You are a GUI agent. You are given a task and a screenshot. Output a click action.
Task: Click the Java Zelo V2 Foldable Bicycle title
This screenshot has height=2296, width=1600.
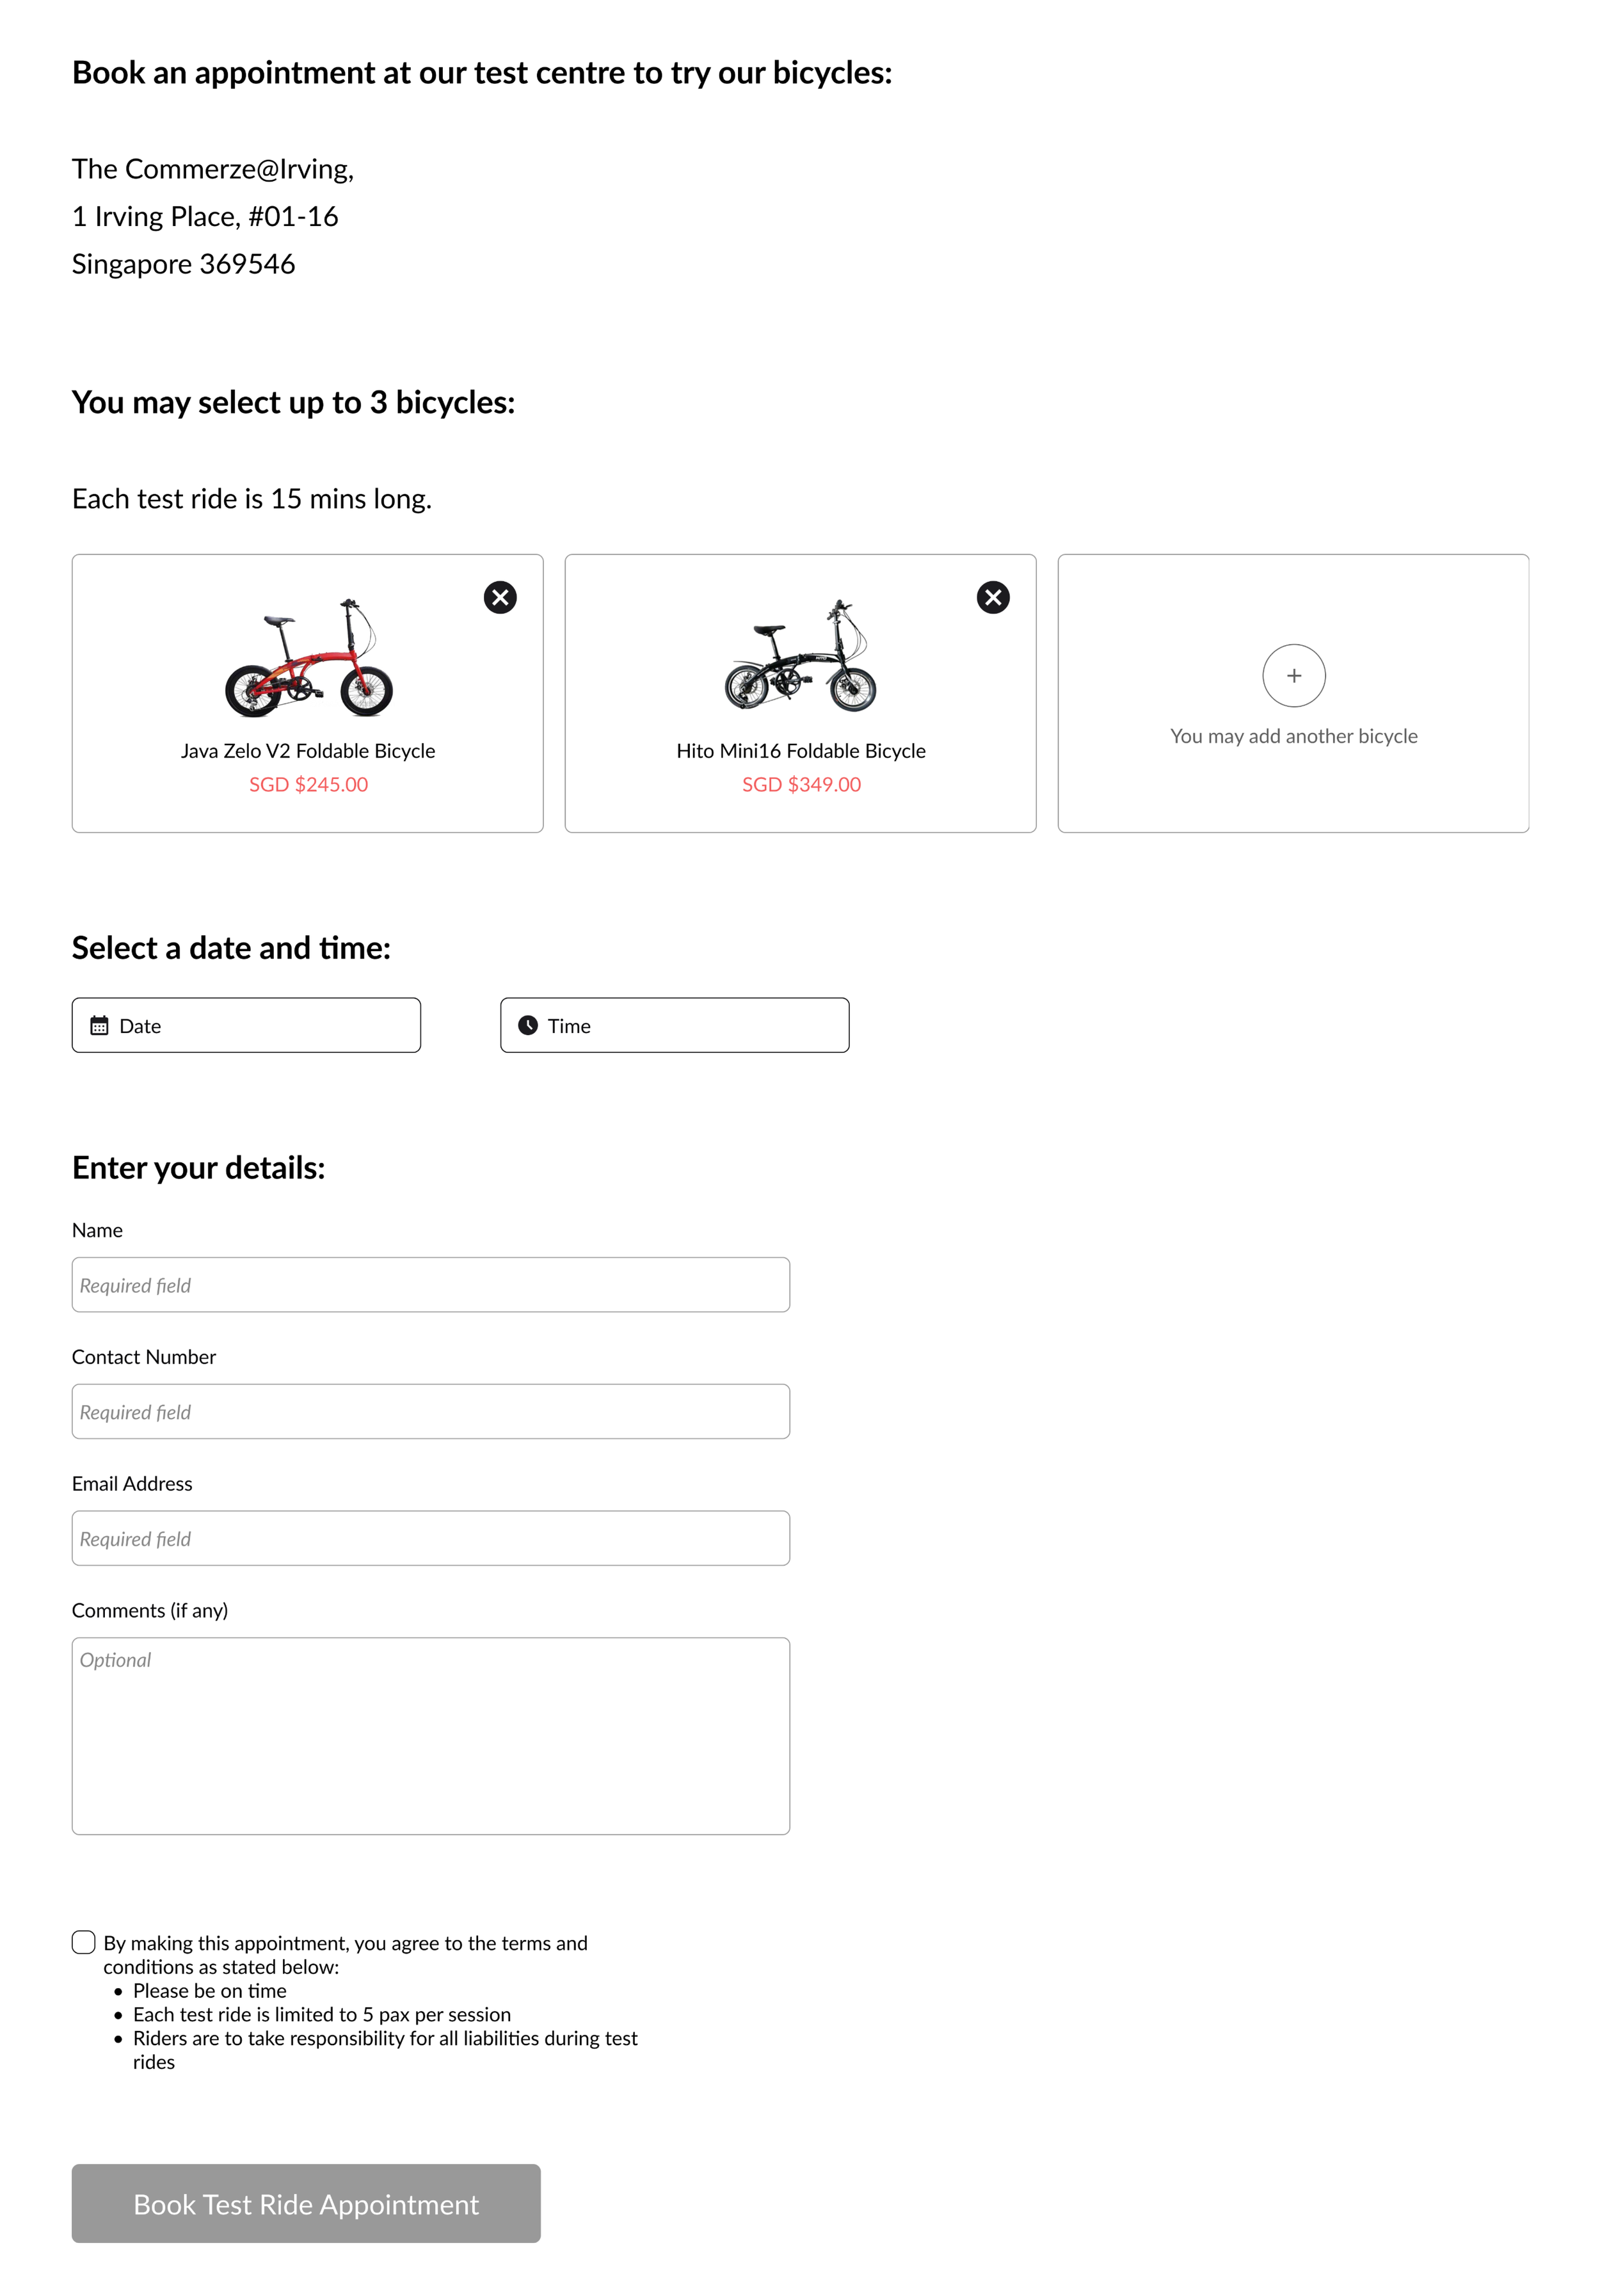[308, 750]
